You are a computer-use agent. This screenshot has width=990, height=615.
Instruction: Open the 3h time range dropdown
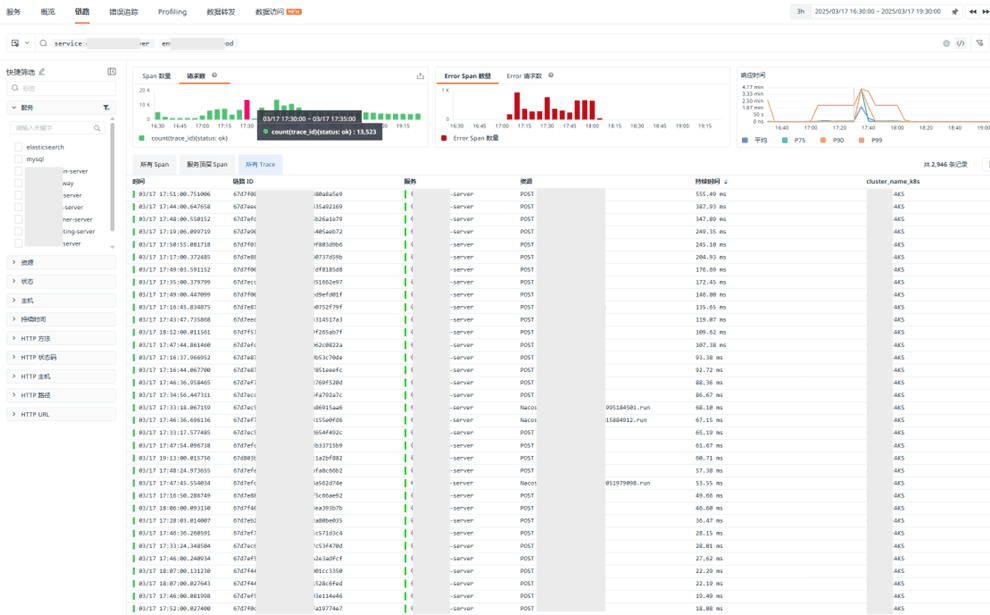[800, 12]
